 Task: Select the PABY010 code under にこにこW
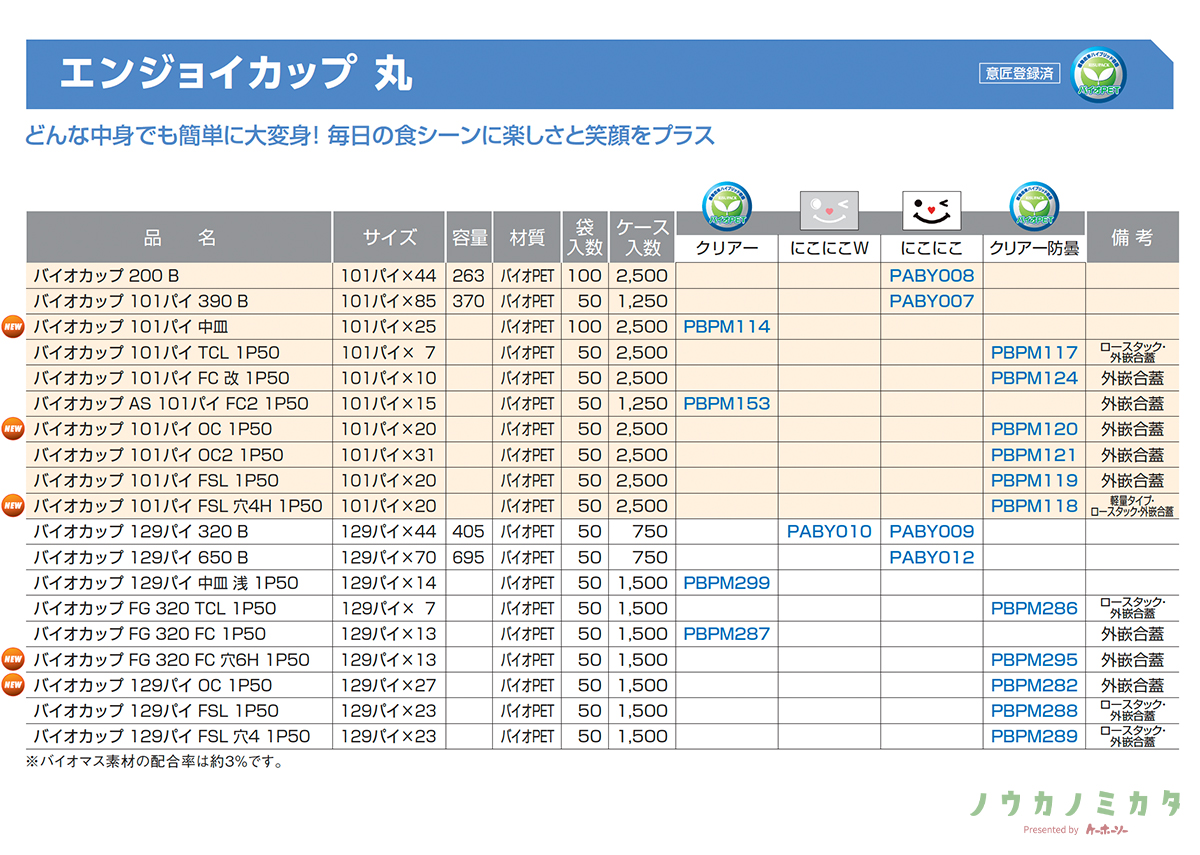click(x=829, y=532)
